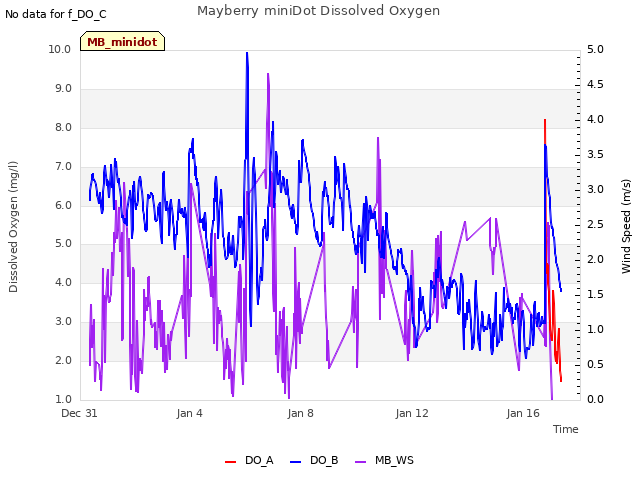Click the 5.0 wind speed axis value
Screen dimensions: 640x480
click(595, 49)
